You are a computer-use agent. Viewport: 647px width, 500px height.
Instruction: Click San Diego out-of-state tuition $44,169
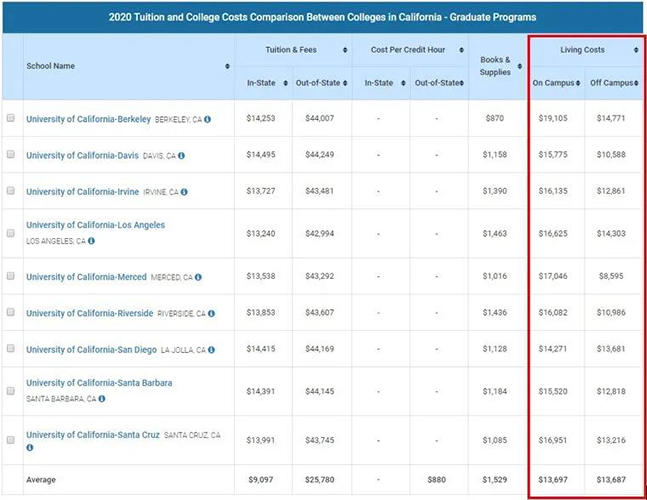pyautogui.click(x=320, y=349)
